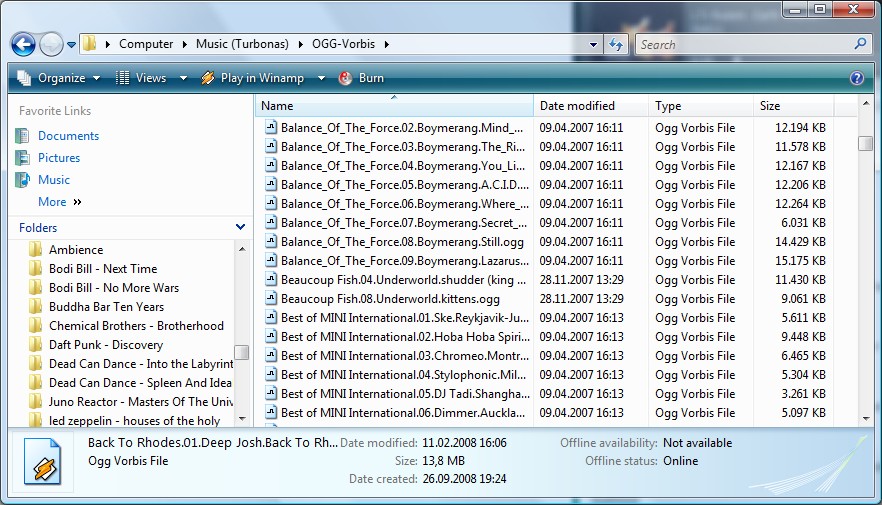Screen dimensions: 882x505
Task: Click the search magnifier icon
Action: pos(860,44)
